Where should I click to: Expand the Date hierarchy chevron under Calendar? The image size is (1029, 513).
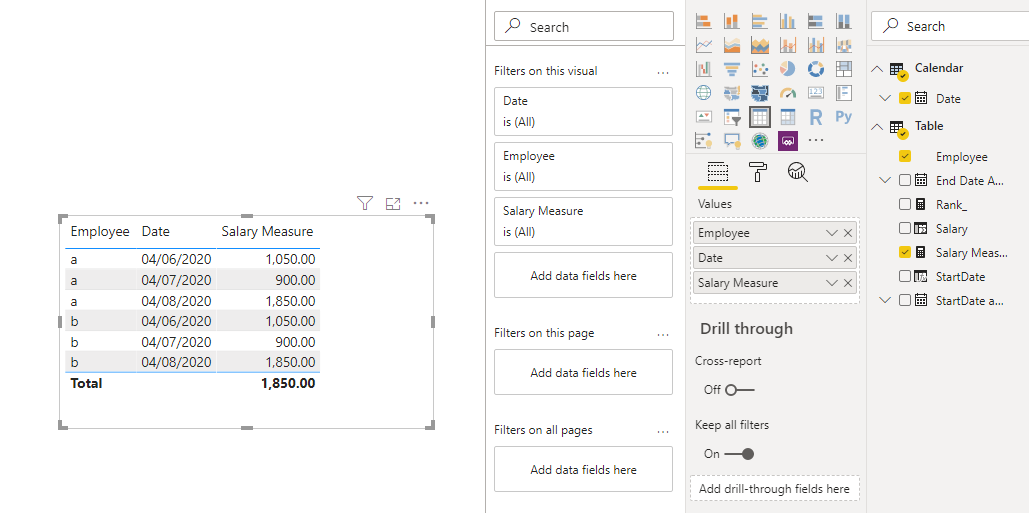pyautogui.click(x=885, y=98)
